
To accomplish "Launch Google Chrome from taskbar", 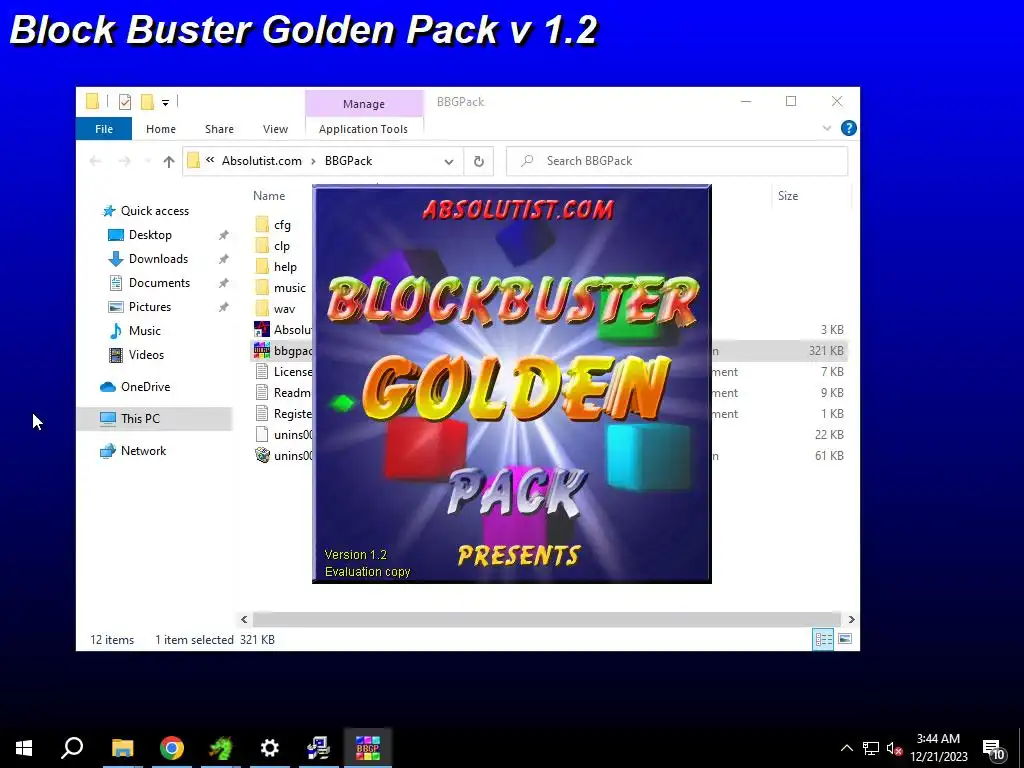I will tap(172, 748).
